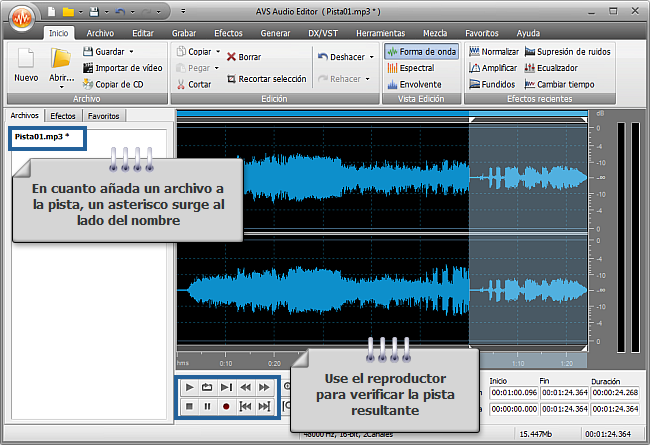Viewport: 650px width, 445px height.
Task: Click the Rewind button
Action: point(245,387)
